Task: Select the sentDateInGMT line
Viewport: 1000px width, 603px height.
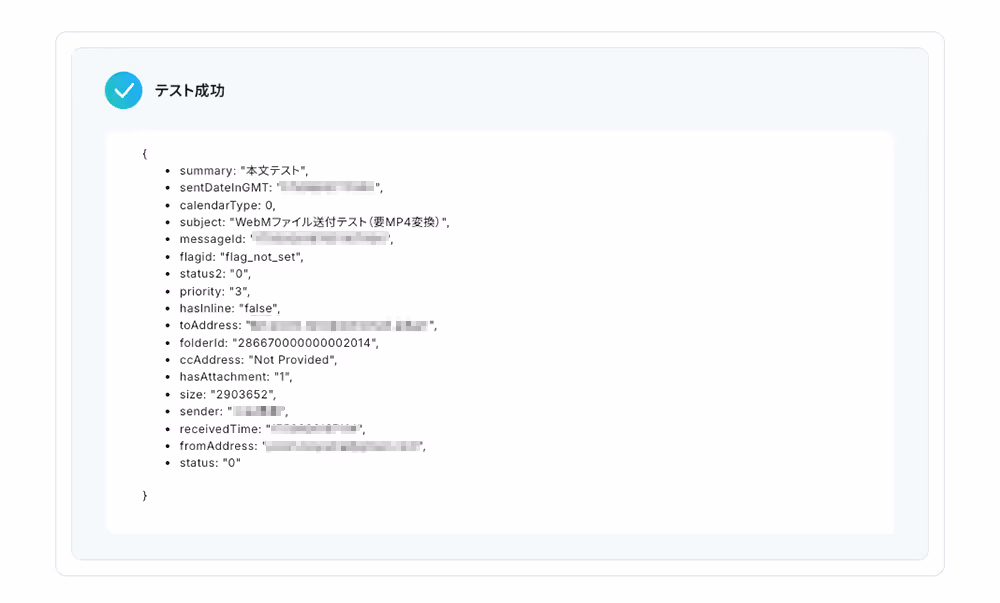Action: point(281,187)
